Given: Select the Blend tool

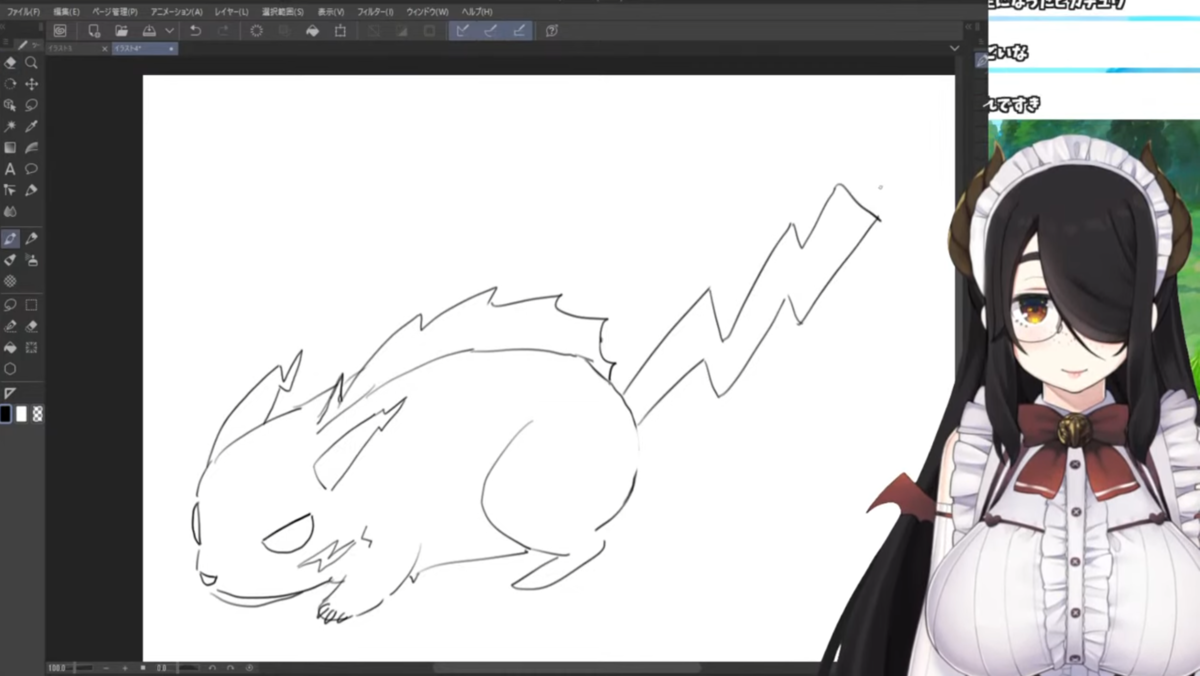Looking at the screenshot, I should coord(10,211).
